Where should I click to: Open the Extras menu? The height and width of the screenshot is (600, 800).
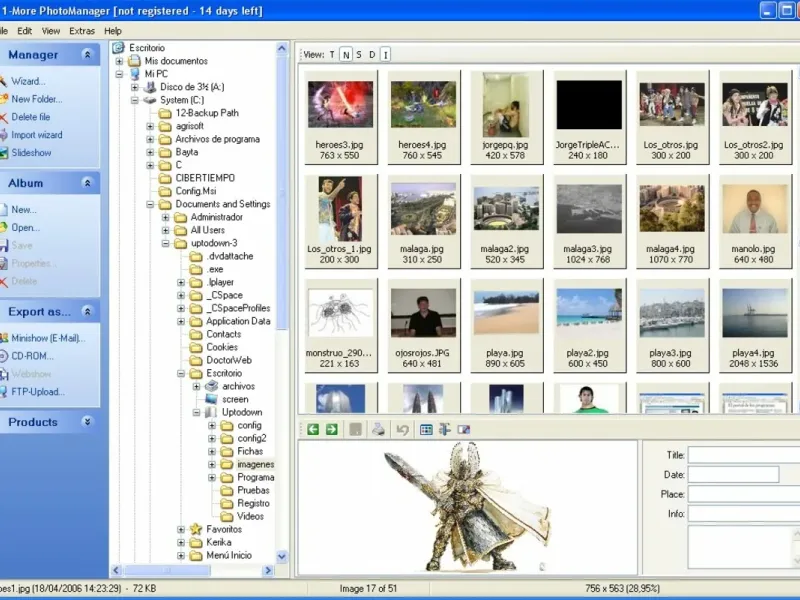pyautogui.click(x=82, y=31)
